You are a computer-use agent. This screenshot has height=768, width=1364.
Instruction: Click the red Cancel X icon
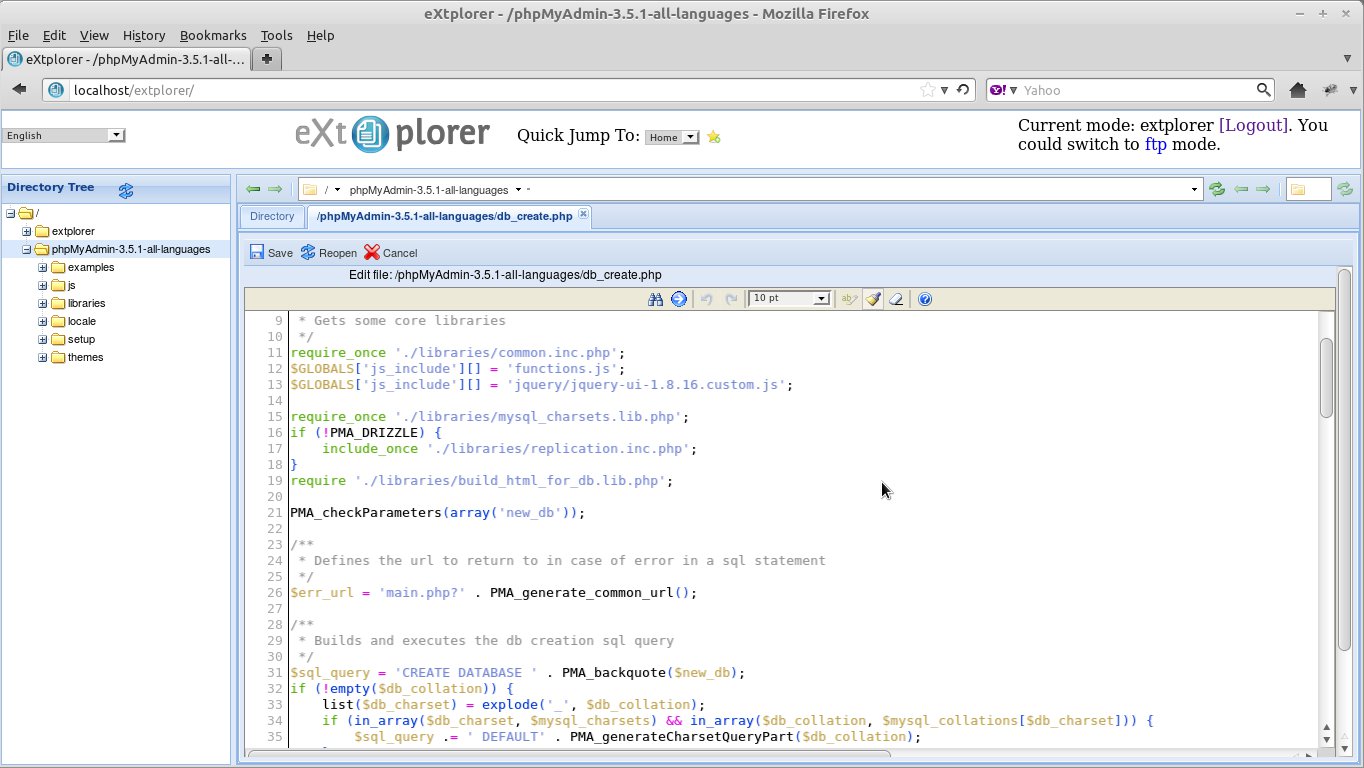372,253
